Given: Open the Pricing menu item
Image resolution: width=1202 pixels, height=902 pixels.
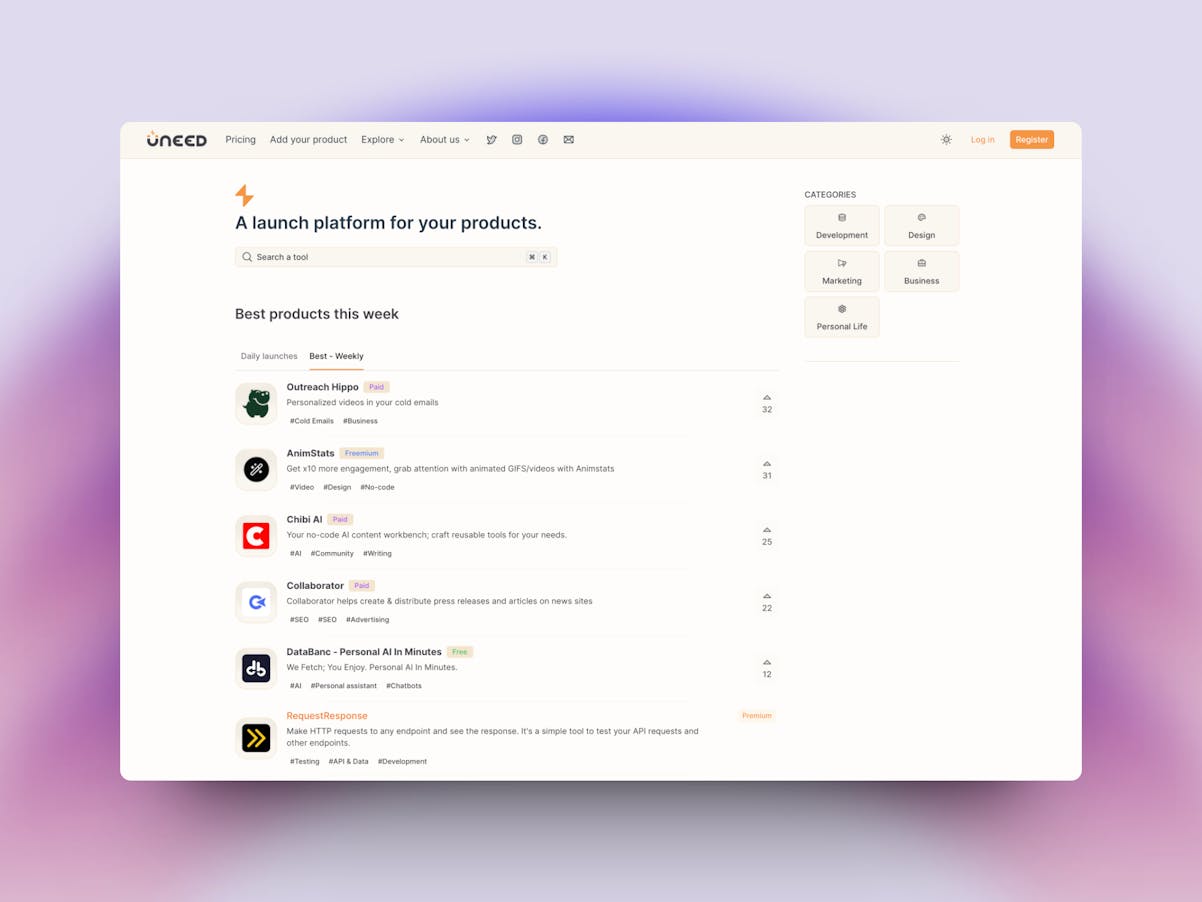Looking at the screenshot, I should [x=241, y=140].
